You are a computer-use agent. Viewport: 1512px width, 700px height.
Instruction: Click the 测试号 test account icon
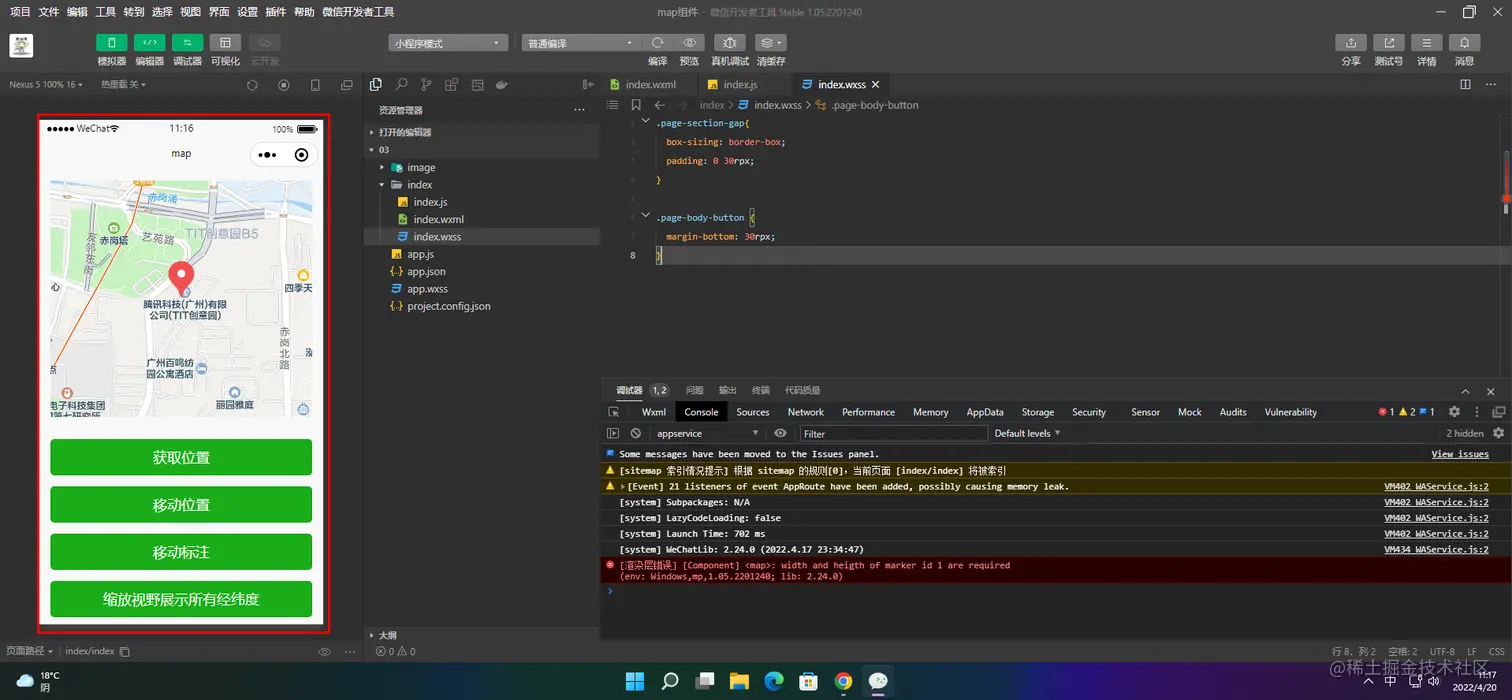[x=1389, y=43]
